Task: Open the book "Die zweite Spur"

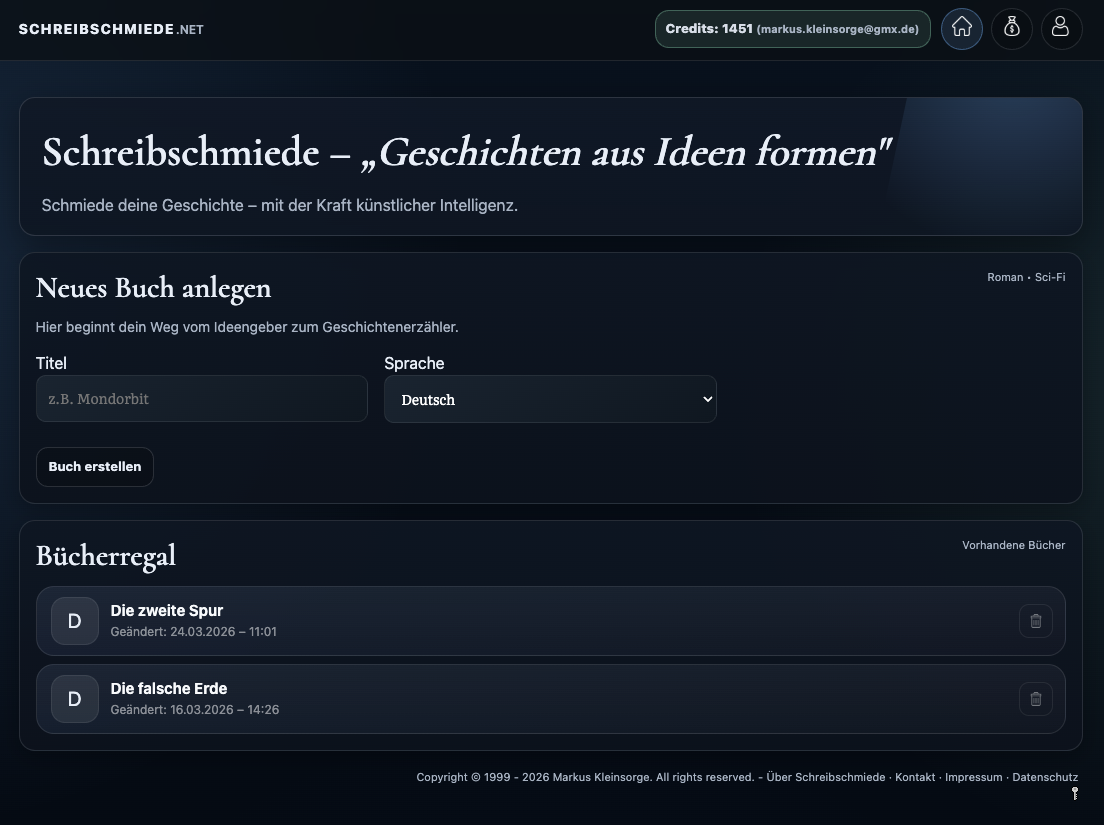Action: 166,611
